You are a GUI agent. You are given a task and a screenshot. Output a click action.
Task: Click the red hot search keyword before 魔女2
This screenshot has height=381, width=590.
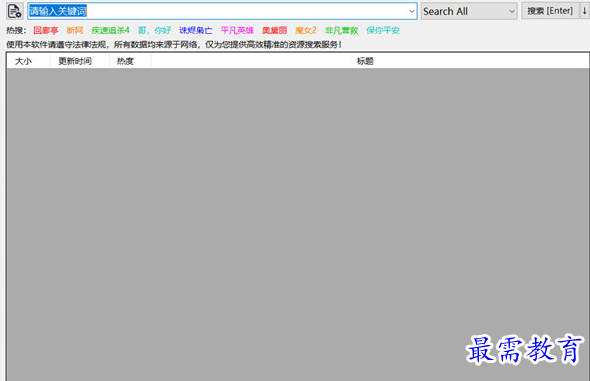(274, 30)
